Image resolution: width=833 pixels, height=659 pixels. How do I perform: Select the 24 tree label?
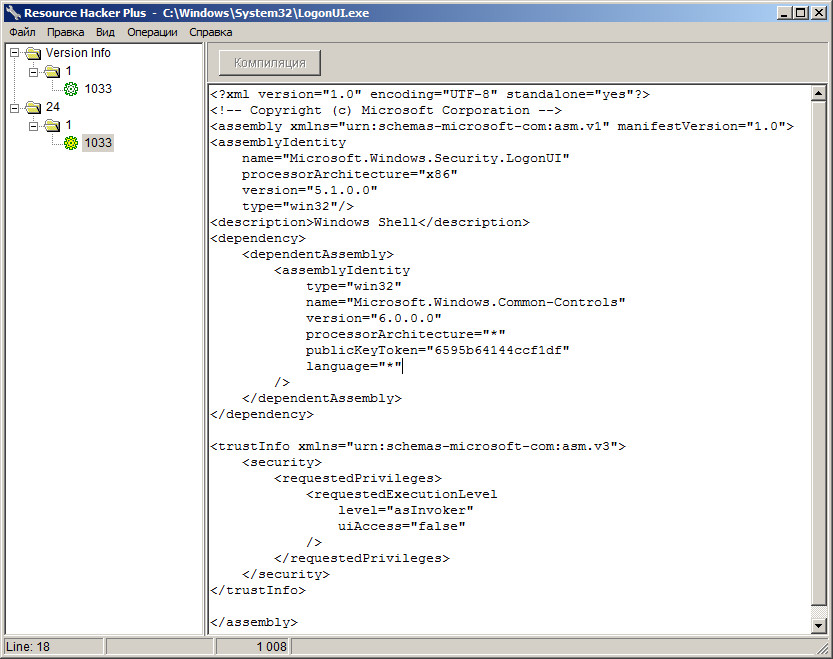pyautogui.click(x=53, y=107)
